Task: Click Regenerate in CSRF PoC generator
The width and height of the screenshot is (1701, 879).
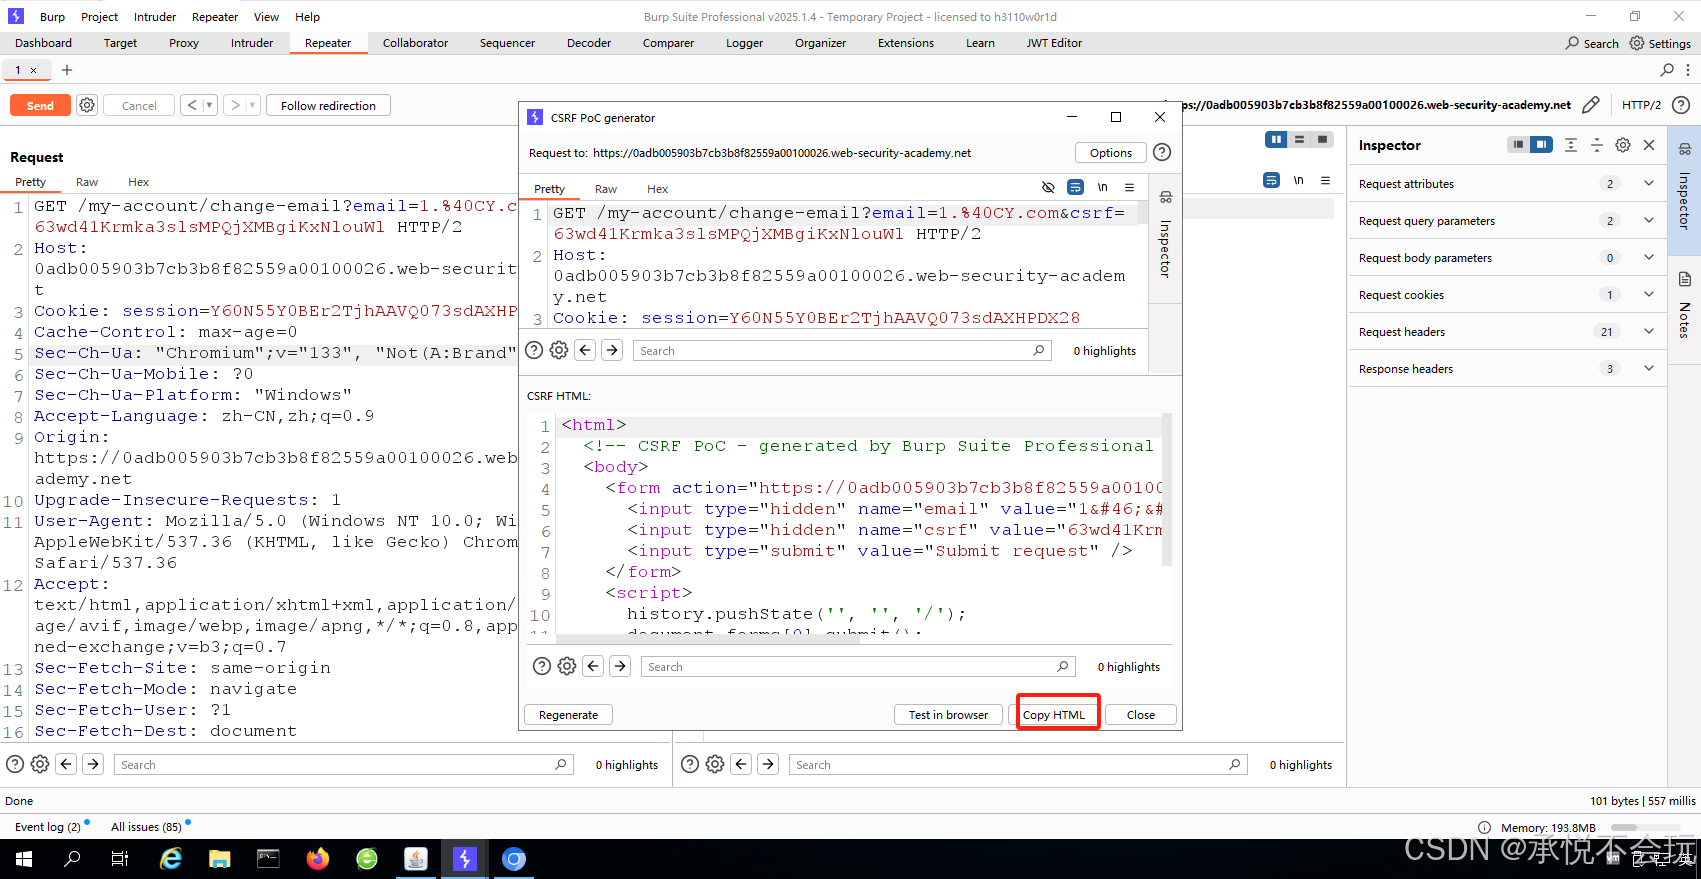Action: tap(568, 714)
